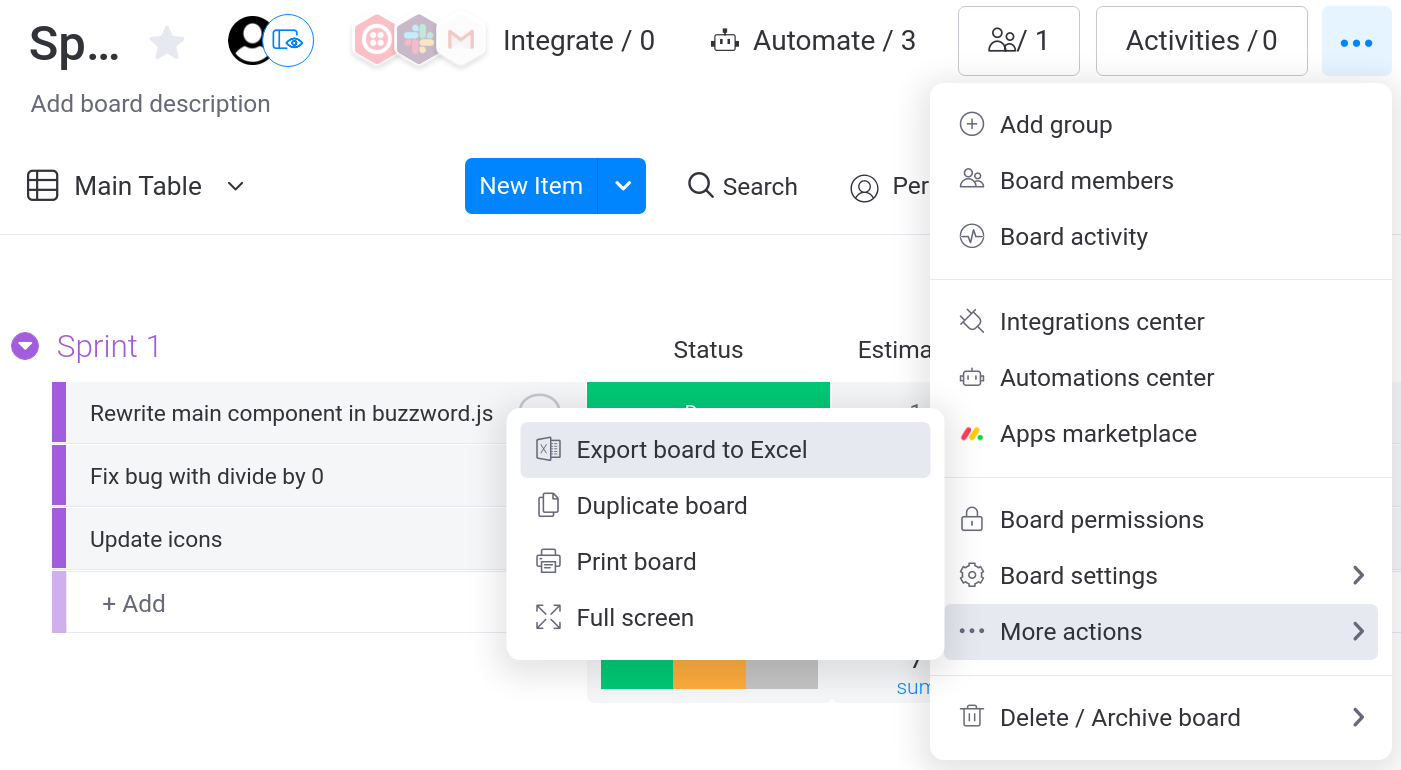1401x770 pixels.
Task: Click the + Add item row
Action: tap(133, 603)
